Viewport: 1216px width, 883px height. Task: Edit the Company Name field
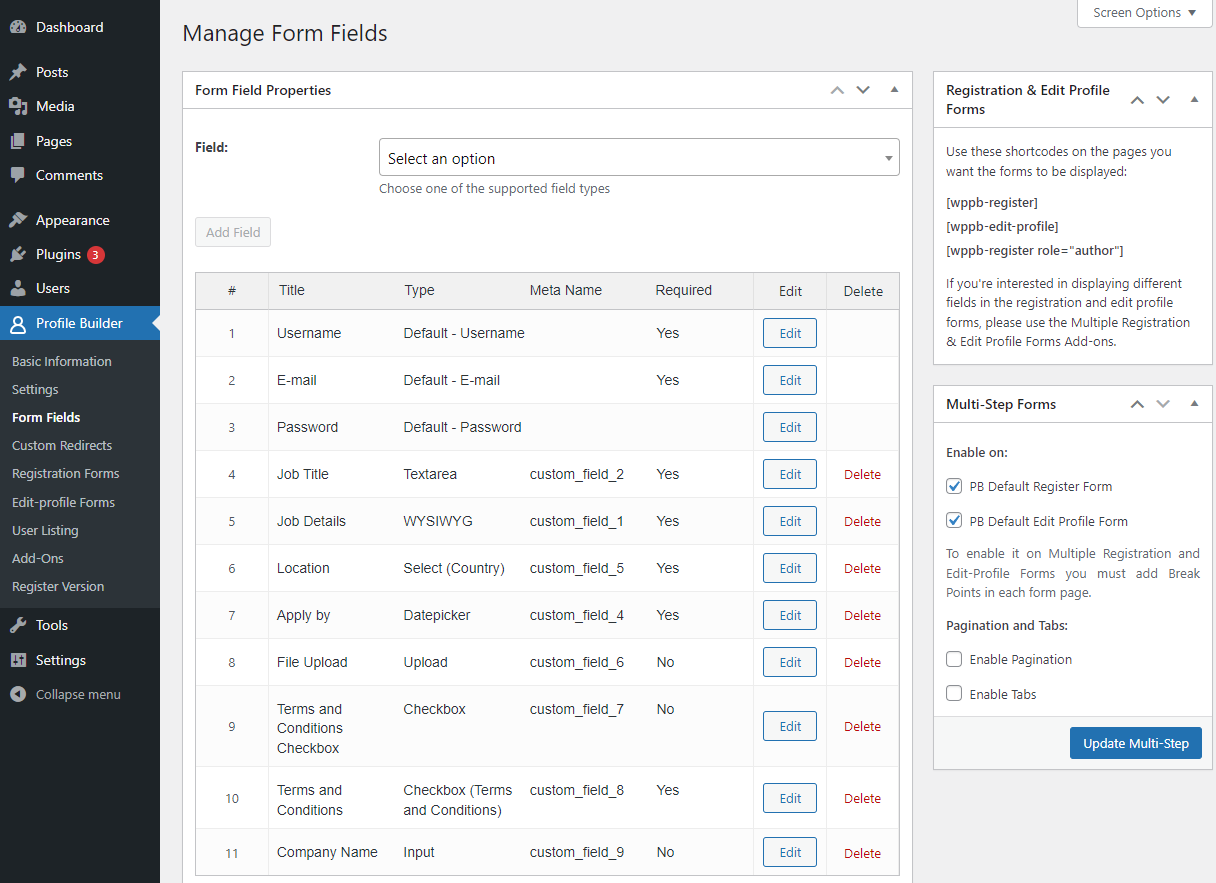(790, 853)
